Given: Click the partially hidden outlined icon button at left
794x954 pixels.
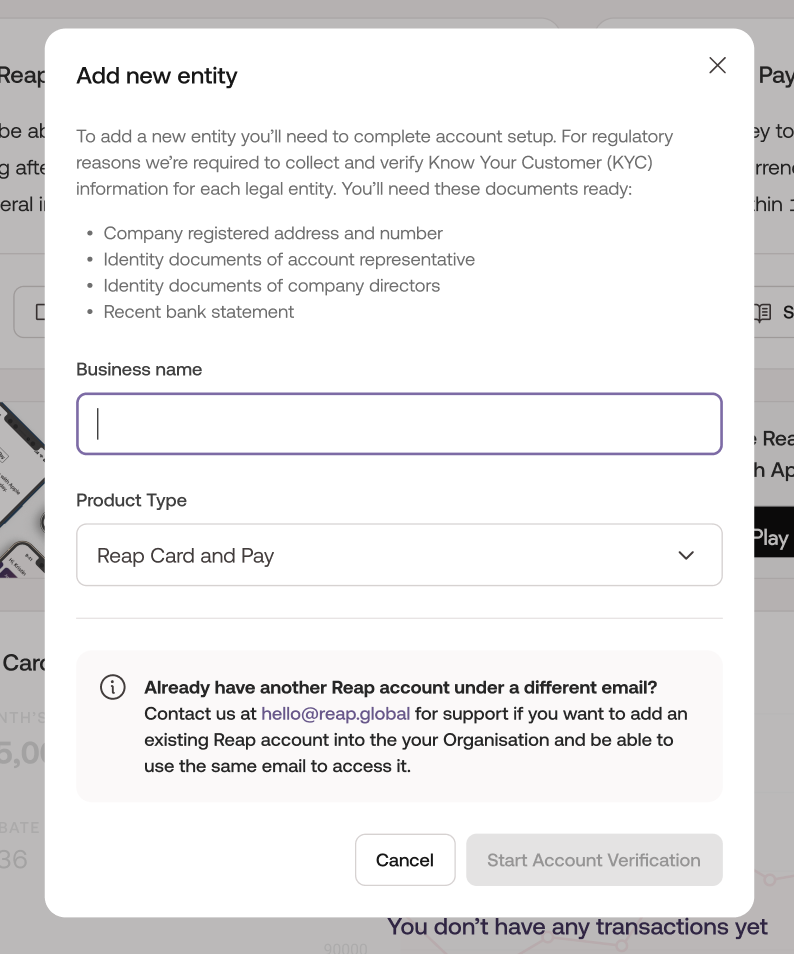Looking at the screenshot, I should tap(29, 312).
